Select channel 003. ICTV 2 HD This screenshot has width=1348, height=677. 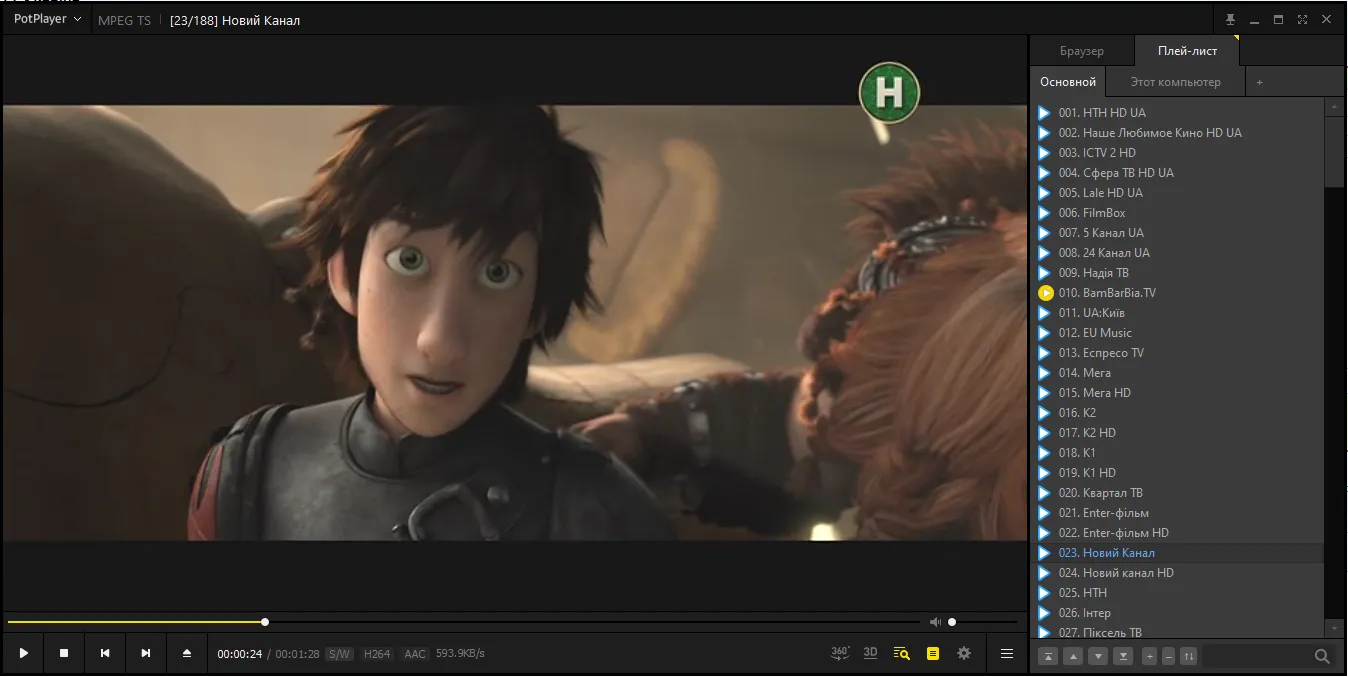click(1178, 153)
